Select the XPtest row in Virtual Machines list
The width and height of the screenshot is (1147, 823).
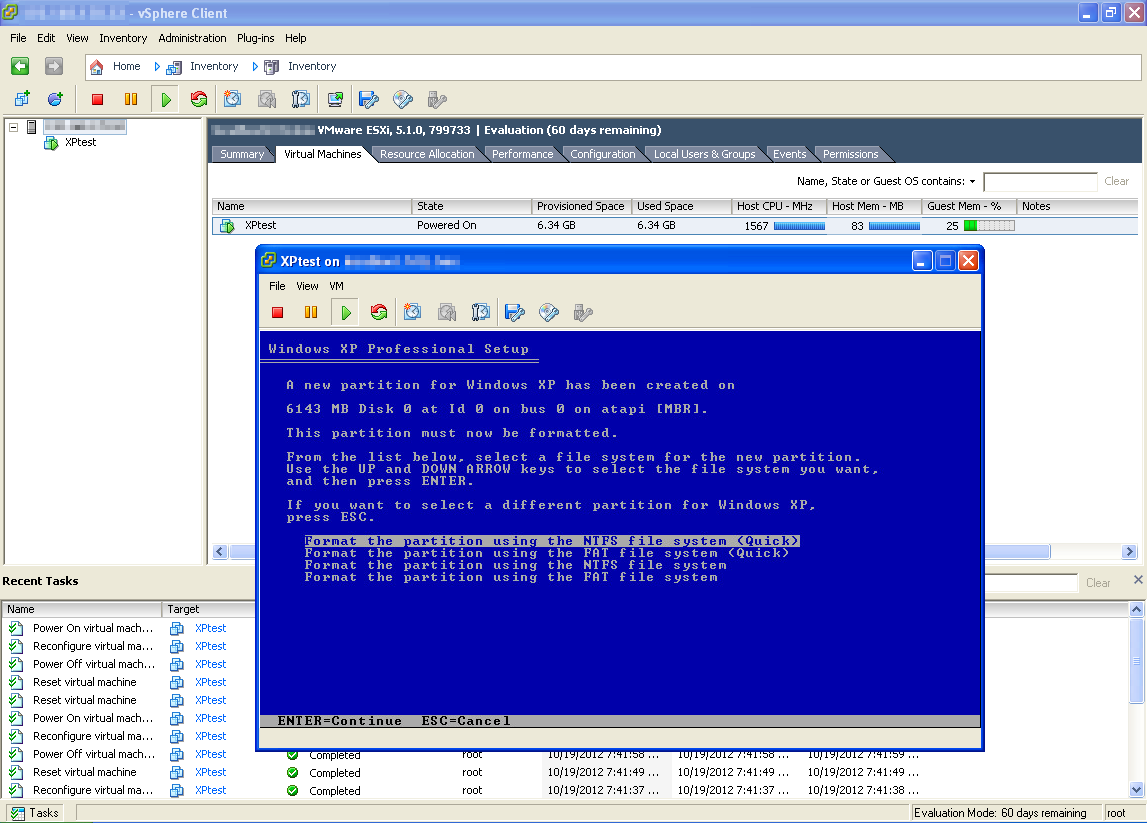pyautogui.click(x=674, y=225)
